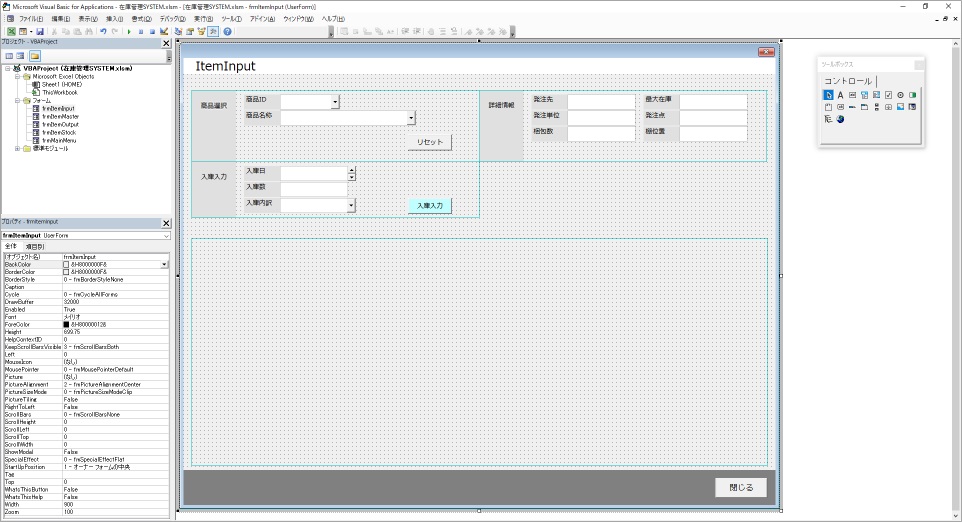962x522 pixels.
Task: Switch to the 項目別 properties tab
Action: click(34, 247)
